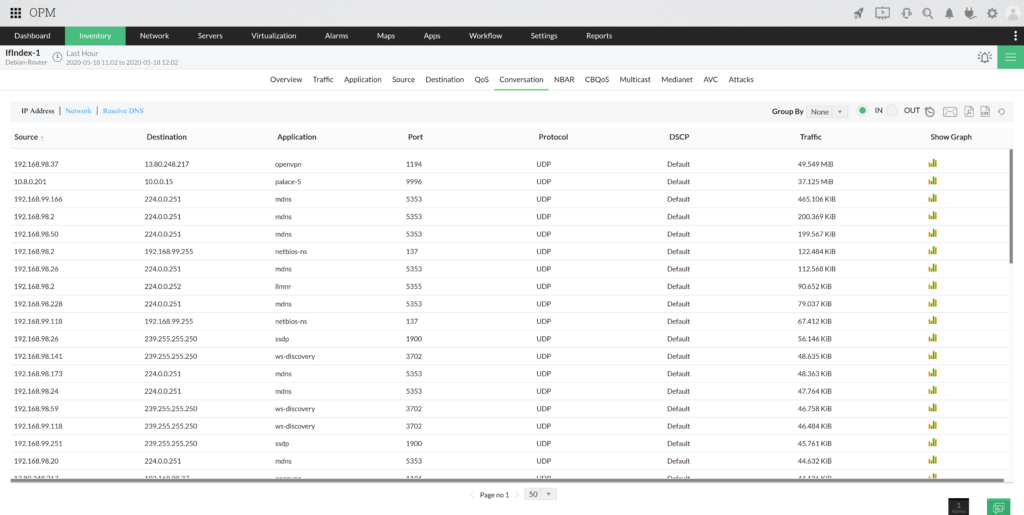Export the report as PDF
The width and height of the screenshot is (1024, 515).
pos(968,111)
